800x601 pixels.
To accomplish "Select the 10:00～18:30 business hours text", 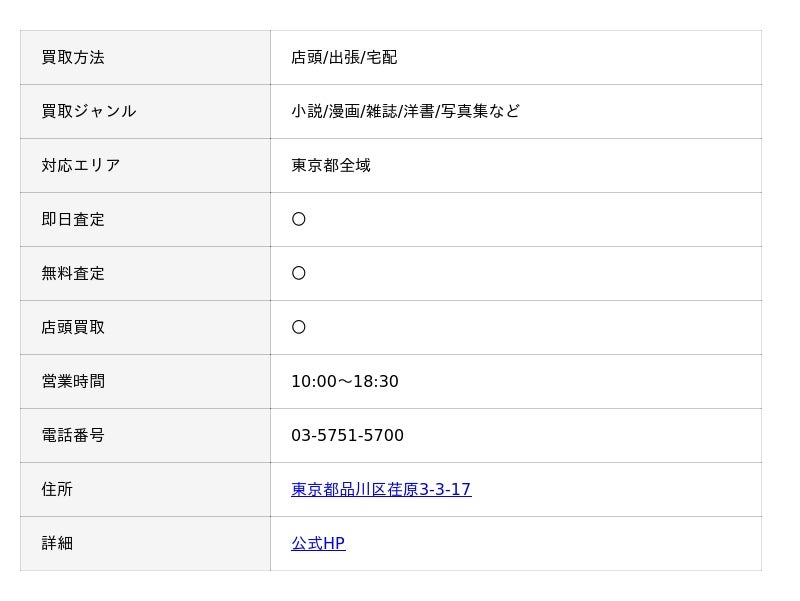I will pyautogui.click(x=345, y=381).
